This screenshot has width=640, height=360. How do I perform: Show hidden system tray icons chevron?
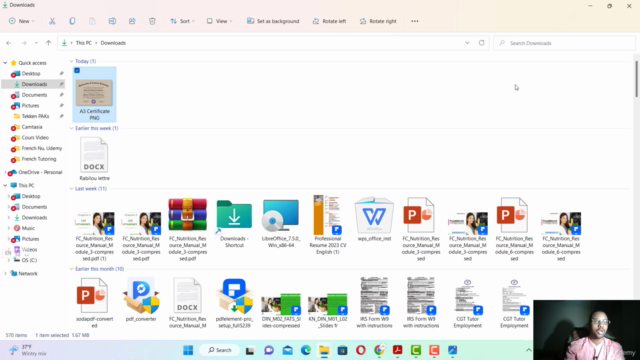[529, 350]
